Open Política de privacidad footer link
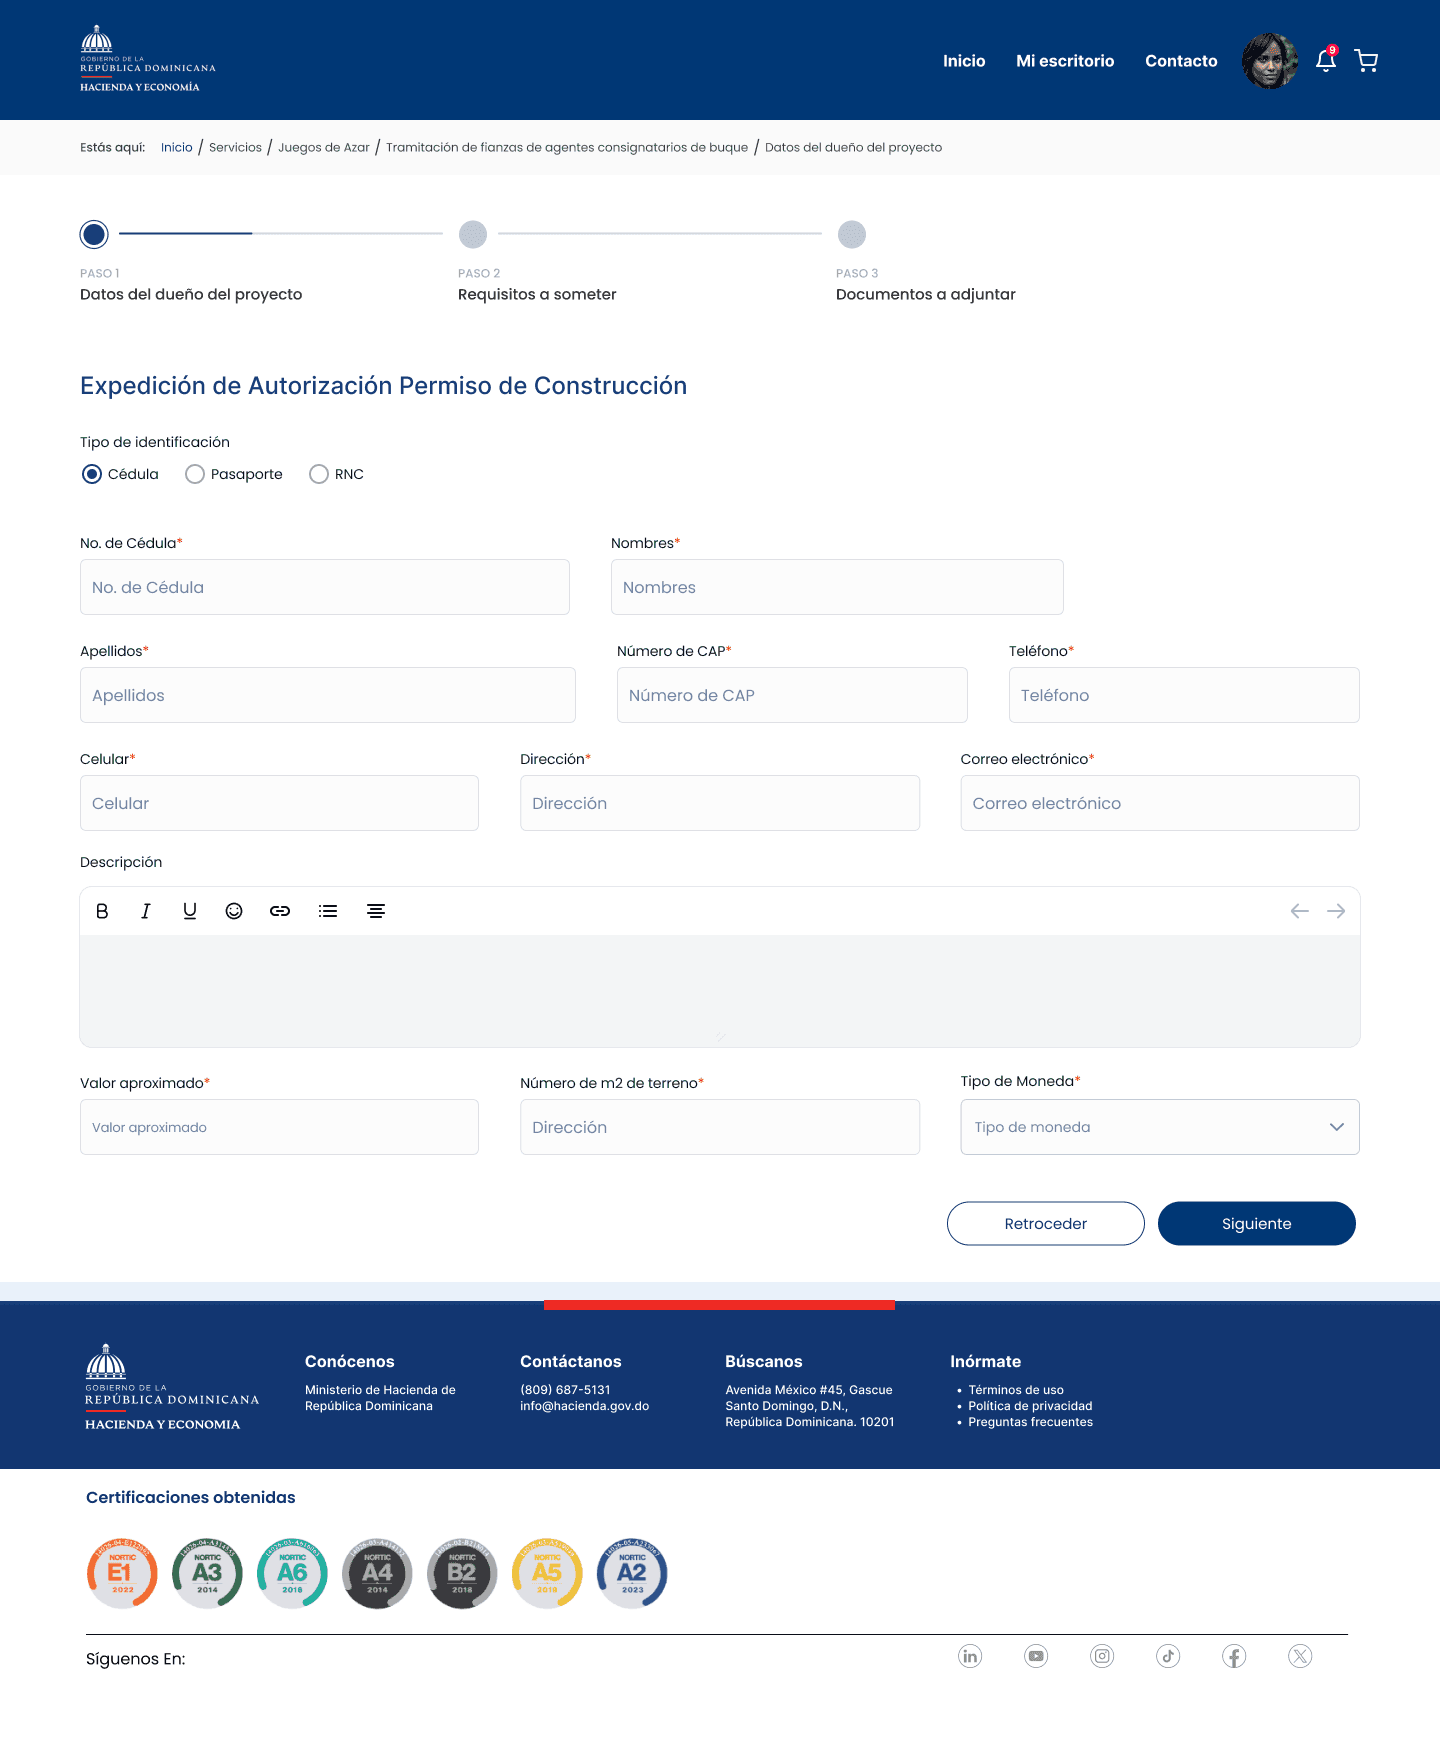Image resolution: width=1440 pixels, height=1738 pixels. coord(1030,1406)
